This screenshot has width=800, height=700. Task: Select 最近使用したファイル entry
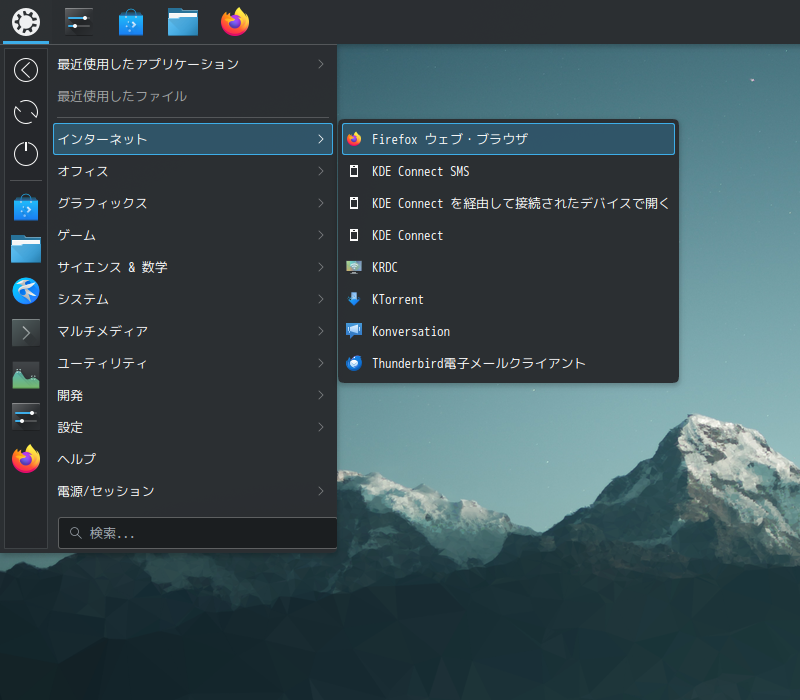(193, 96)
